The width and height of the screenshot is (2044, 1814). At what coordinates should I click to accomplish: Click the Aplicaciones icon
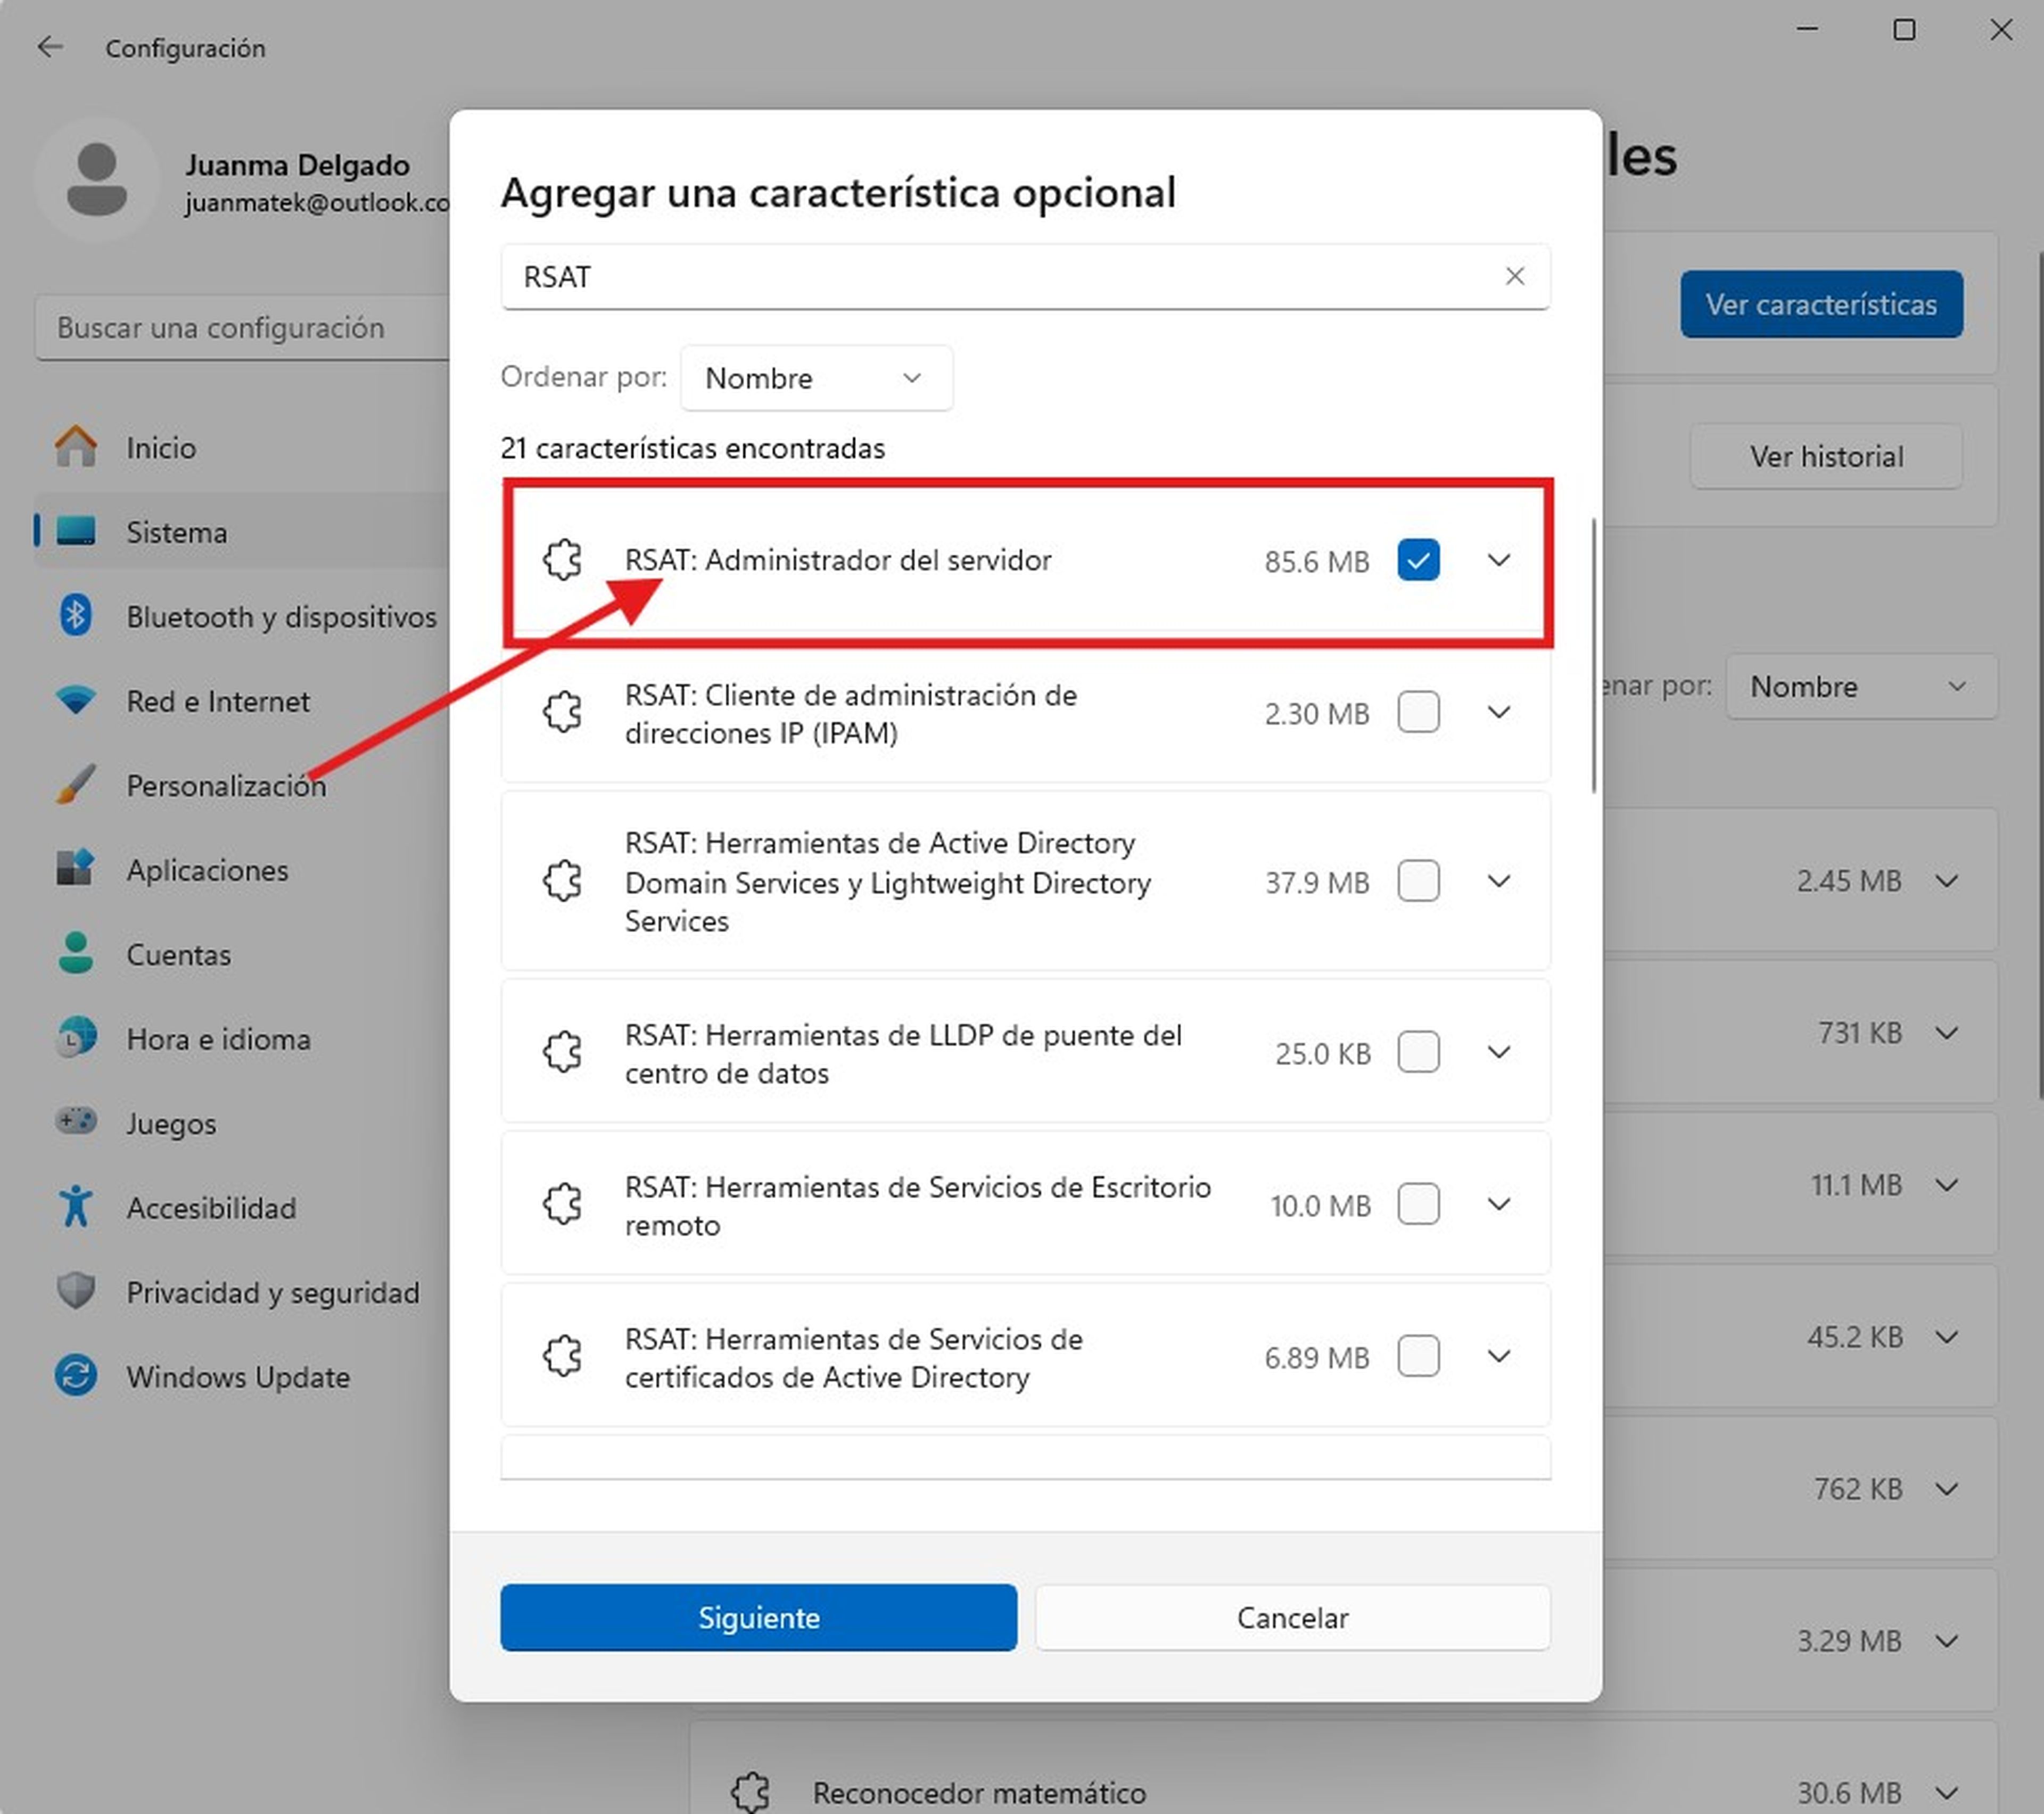[x=76, y=869]
